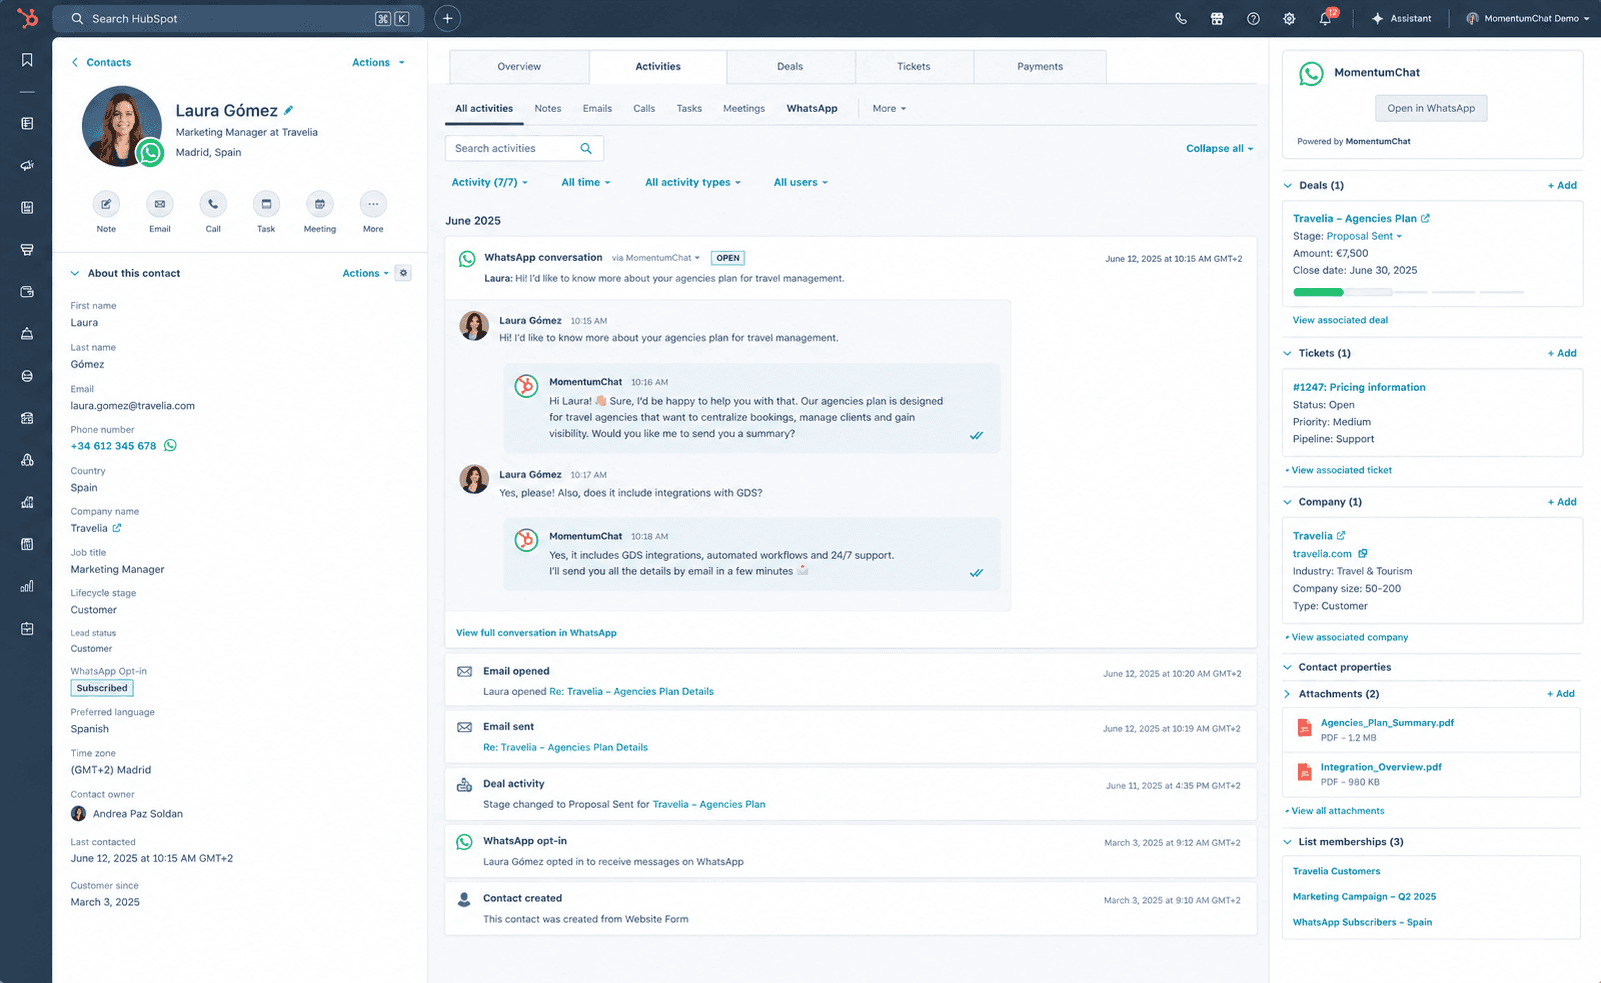The image size is (1601, 983).
Task: Open All activity types dropdown
Action: (693, 182)
